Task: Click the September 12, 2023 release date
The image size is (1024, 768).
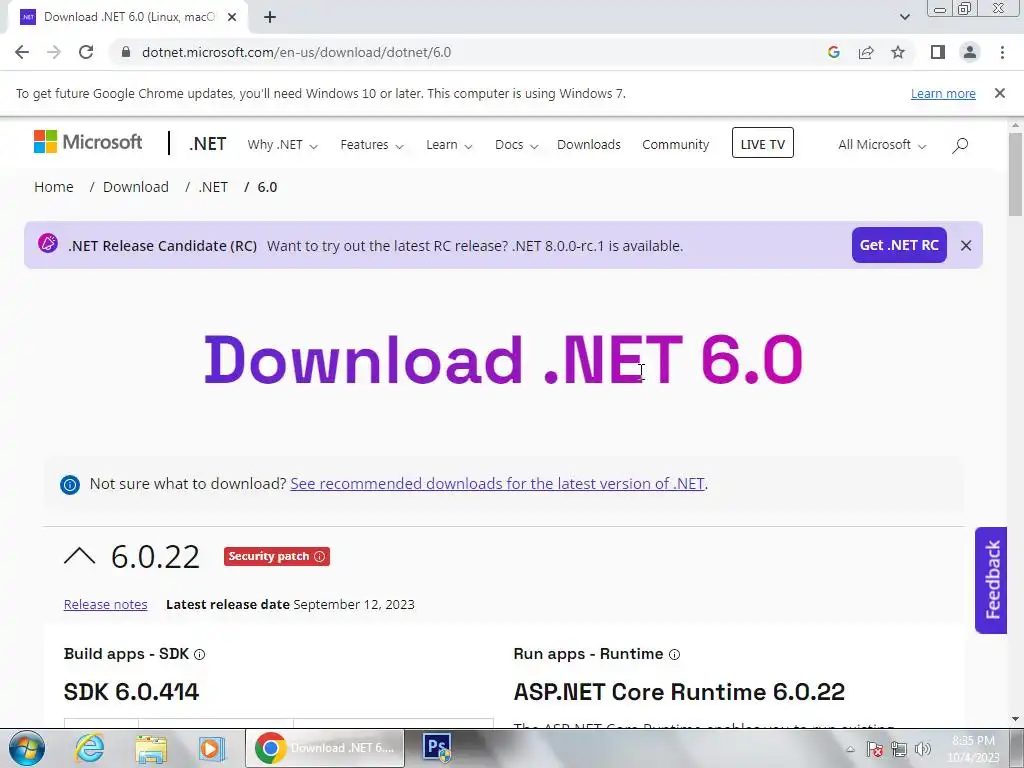Action: [354, 604]
